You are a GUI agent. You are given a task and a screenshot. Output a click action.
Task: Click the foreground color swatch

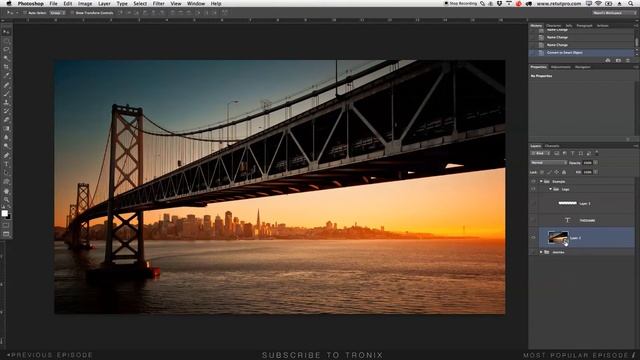(4, 213)
